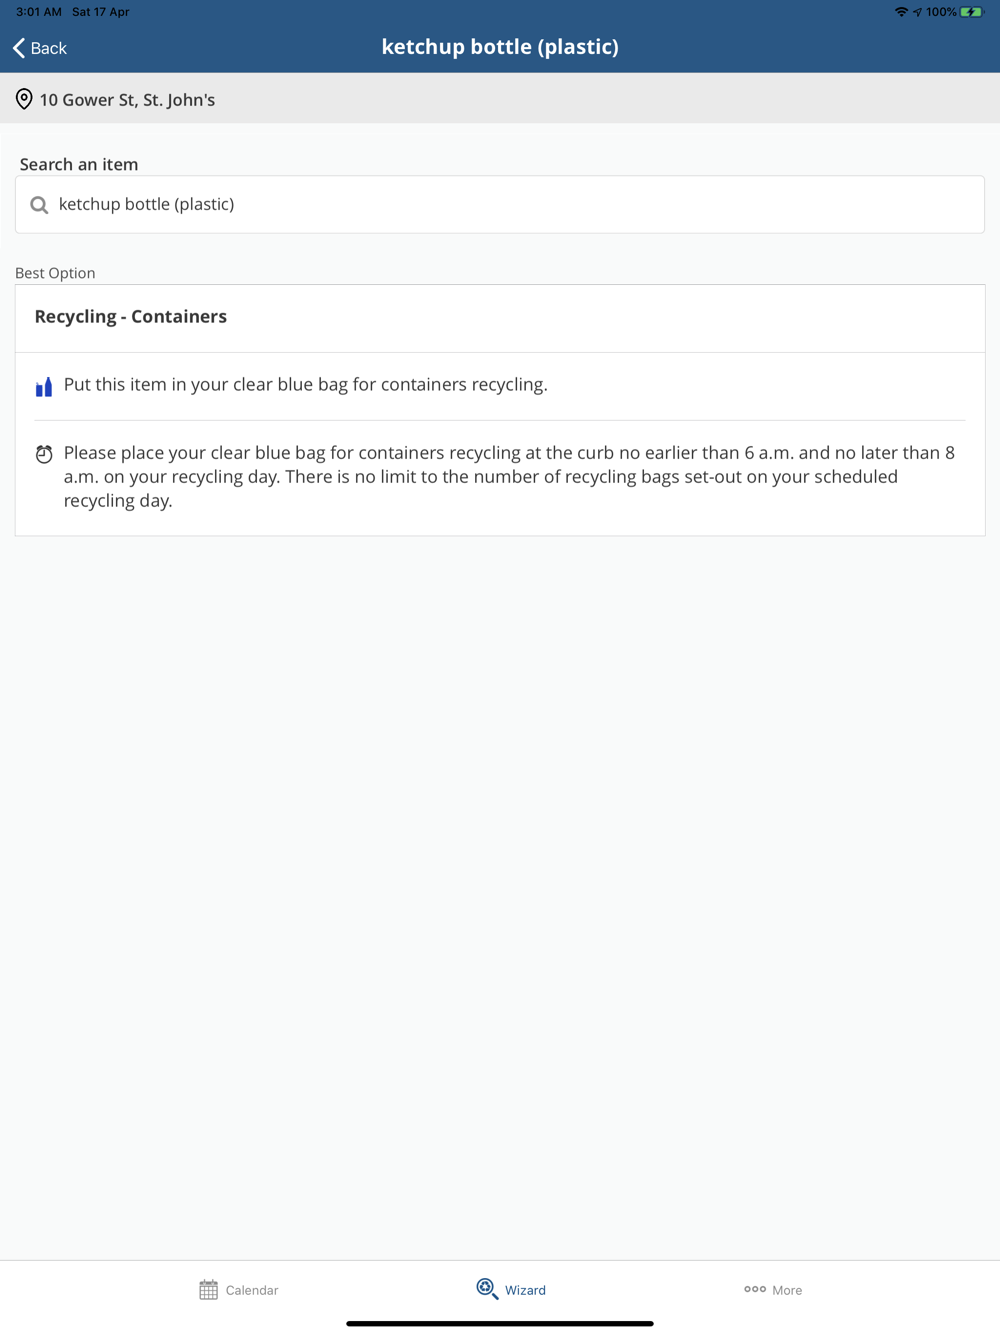Open the More tab

coord(773,1290)
